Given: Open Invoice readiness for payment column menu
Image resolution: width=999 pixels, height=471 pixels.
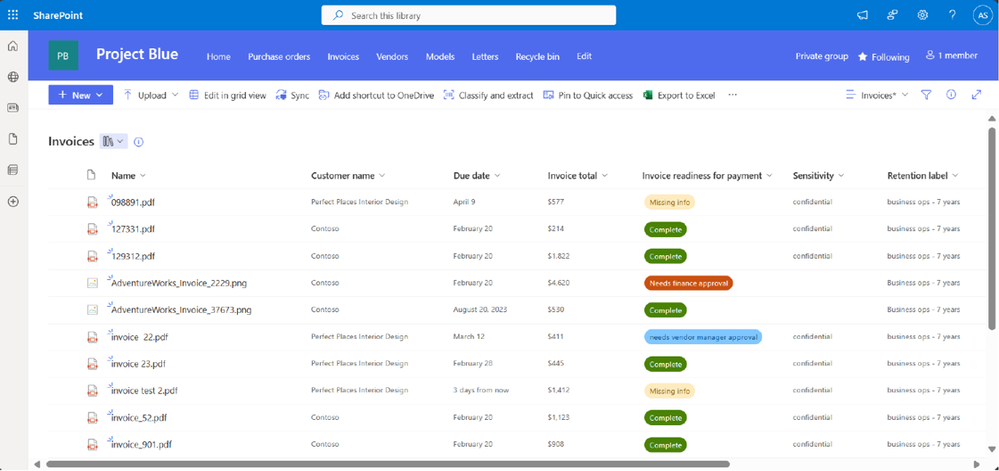Looking at the screenshot, I should click(x=707, y=175).
